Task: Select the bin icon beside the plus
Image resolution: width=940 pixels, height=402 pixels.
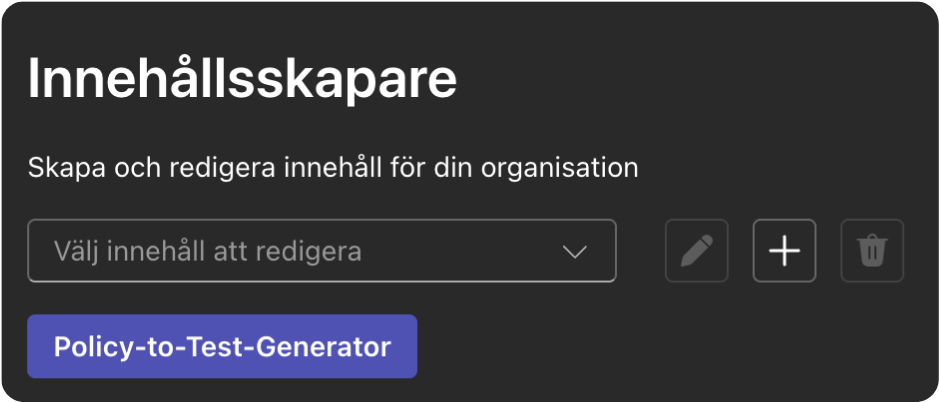Action: pyautogui.click(x=872, y=251)
